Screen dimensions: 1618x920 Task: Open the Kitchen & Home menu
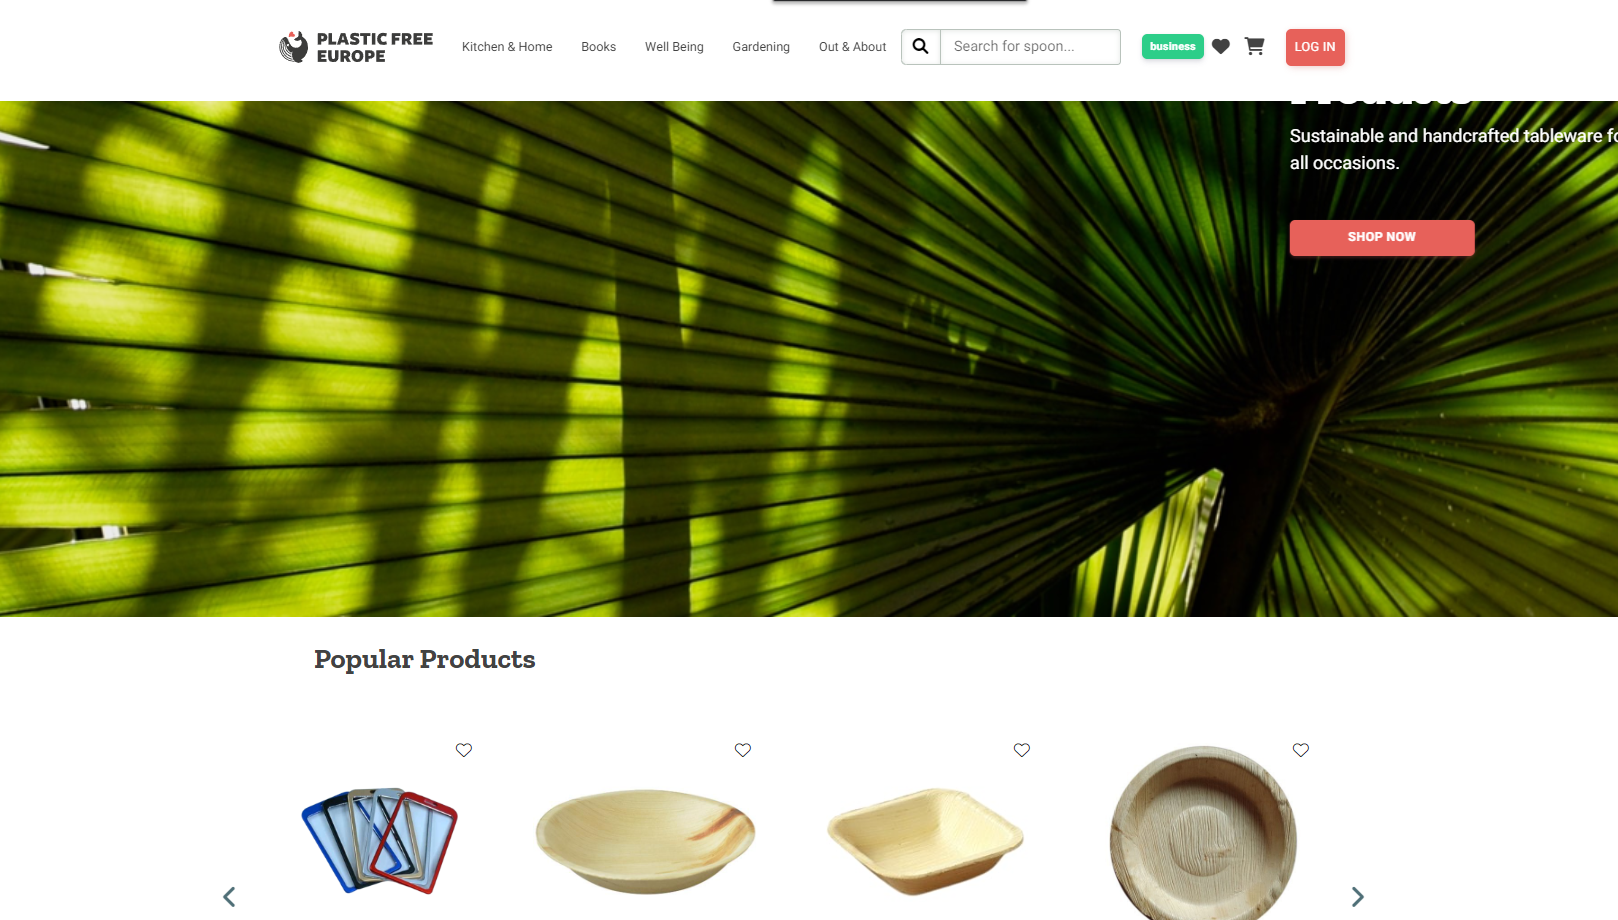[507, 47]
